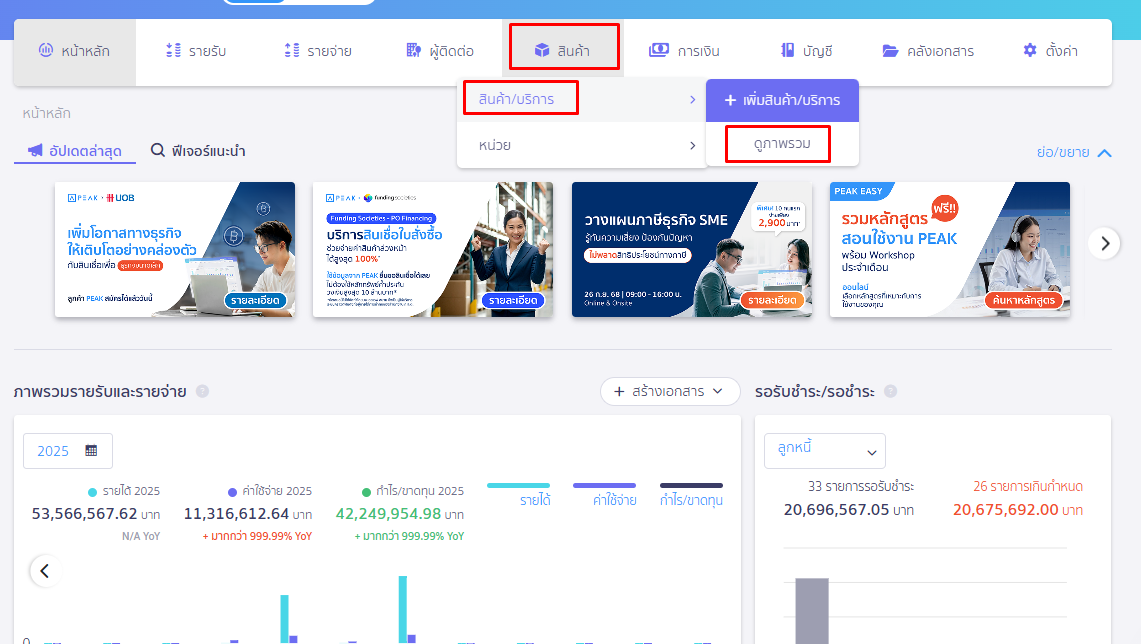Open the ตั้งค่า settings menu

point(1050,51)
